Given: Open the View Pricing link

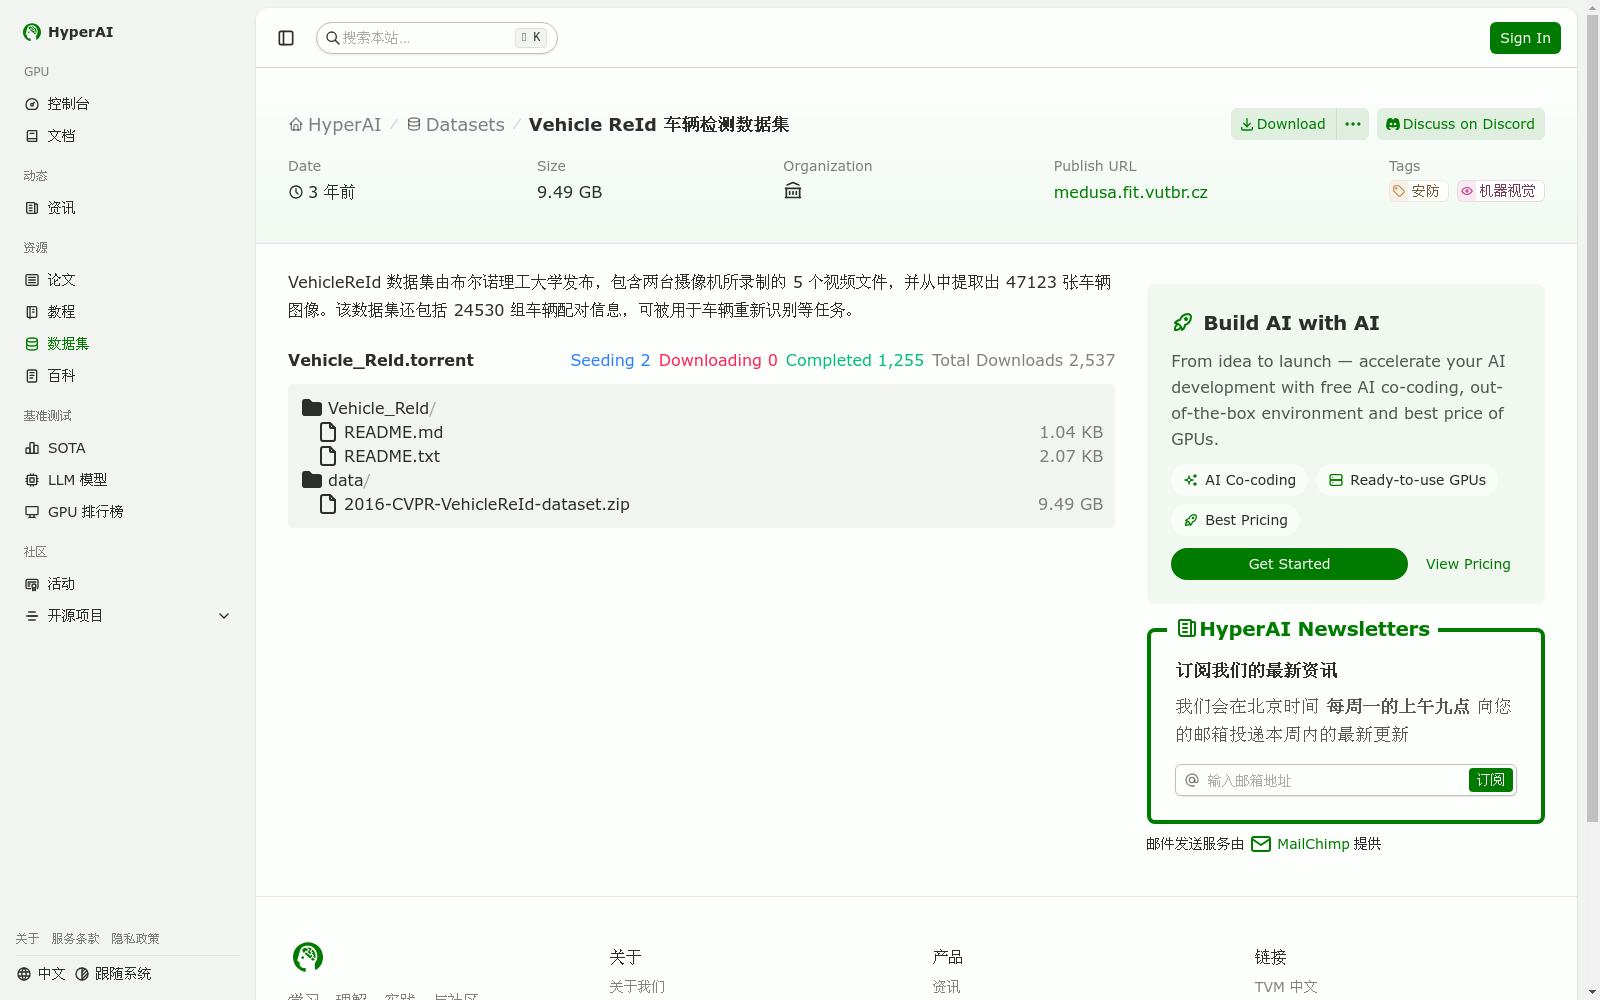Looking at the screenshot, I should [x=1468, y=564].
